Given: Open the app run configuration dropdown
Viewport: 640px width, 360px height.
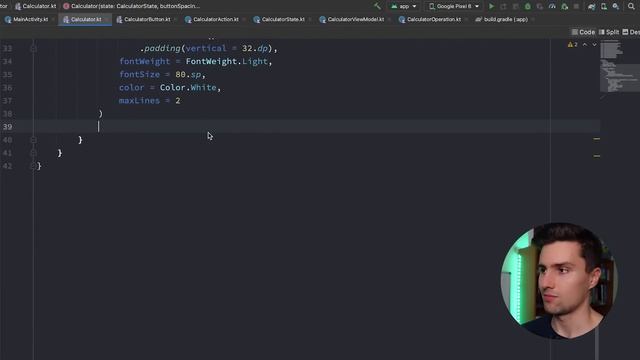Looking at the screenshot, I should click(404, 6).
